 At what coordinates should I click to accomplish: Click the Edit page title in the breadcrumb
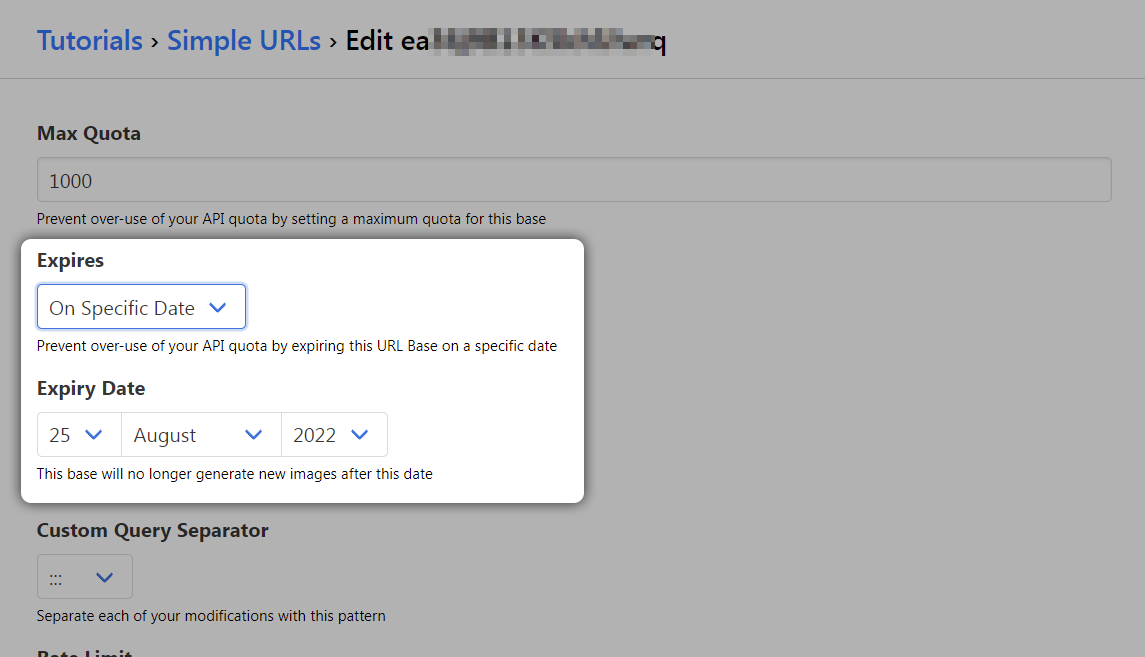click(x=505, y=41)
